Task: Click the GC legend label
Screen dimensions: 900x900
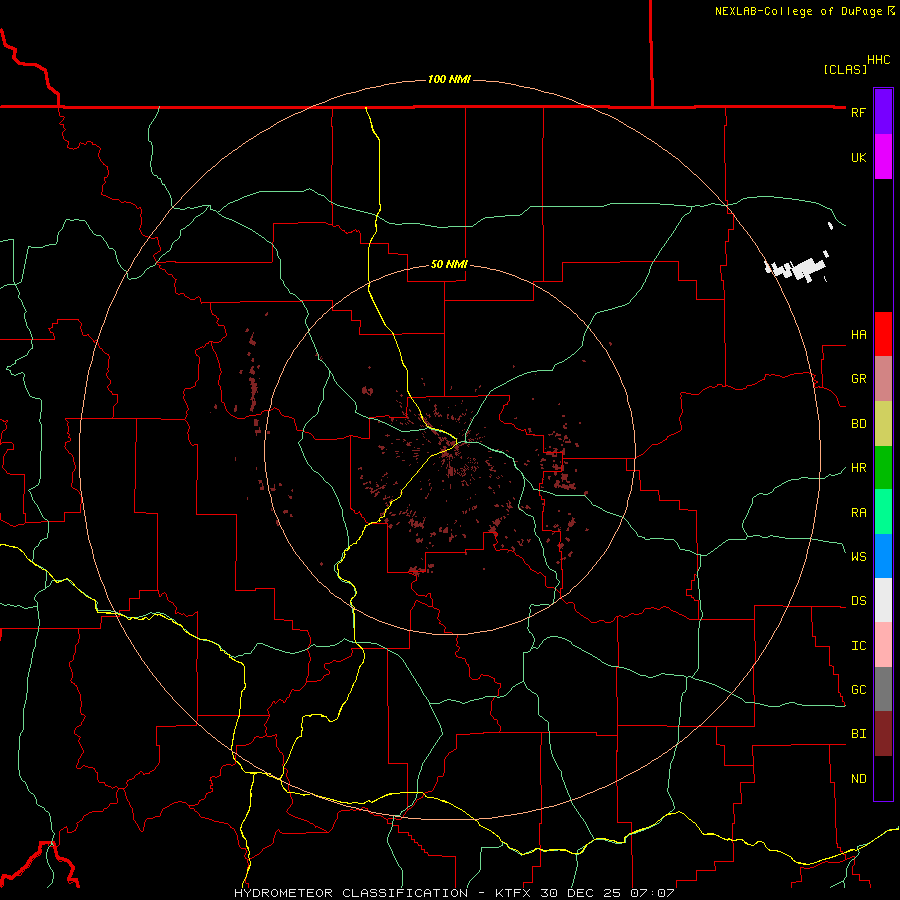Action: tap(858, 690)
